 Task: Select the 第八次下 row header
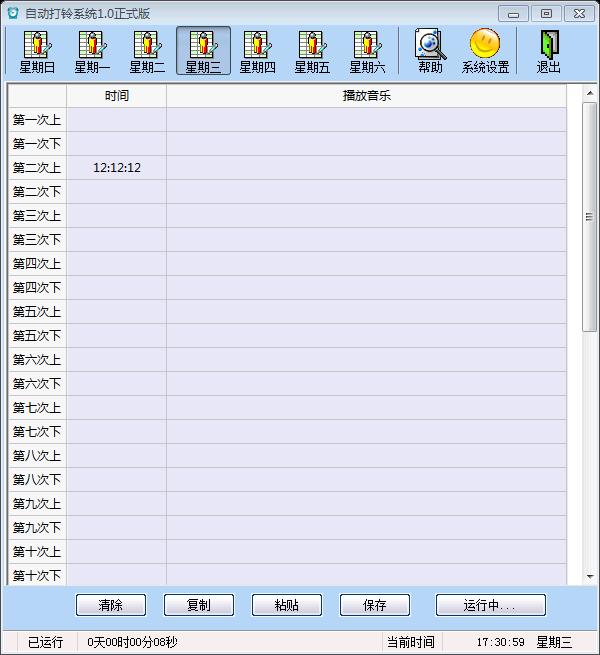pos(37,480)
